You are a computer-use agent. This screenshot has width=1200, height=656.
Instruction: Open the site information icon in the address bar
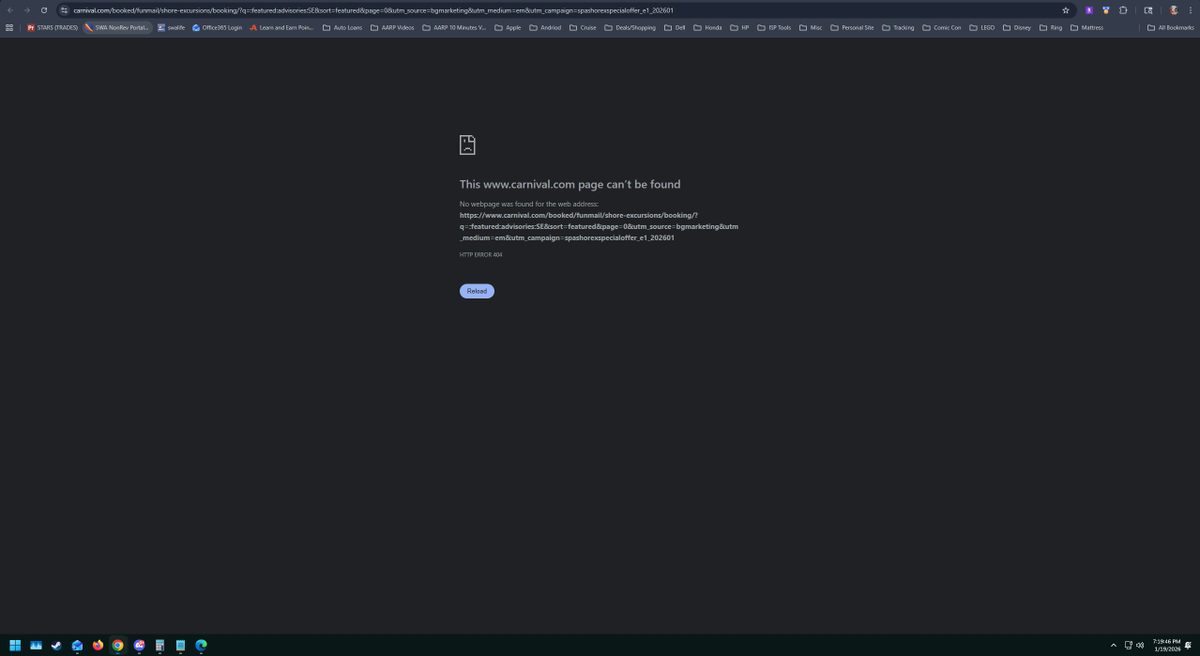[65, 10]
